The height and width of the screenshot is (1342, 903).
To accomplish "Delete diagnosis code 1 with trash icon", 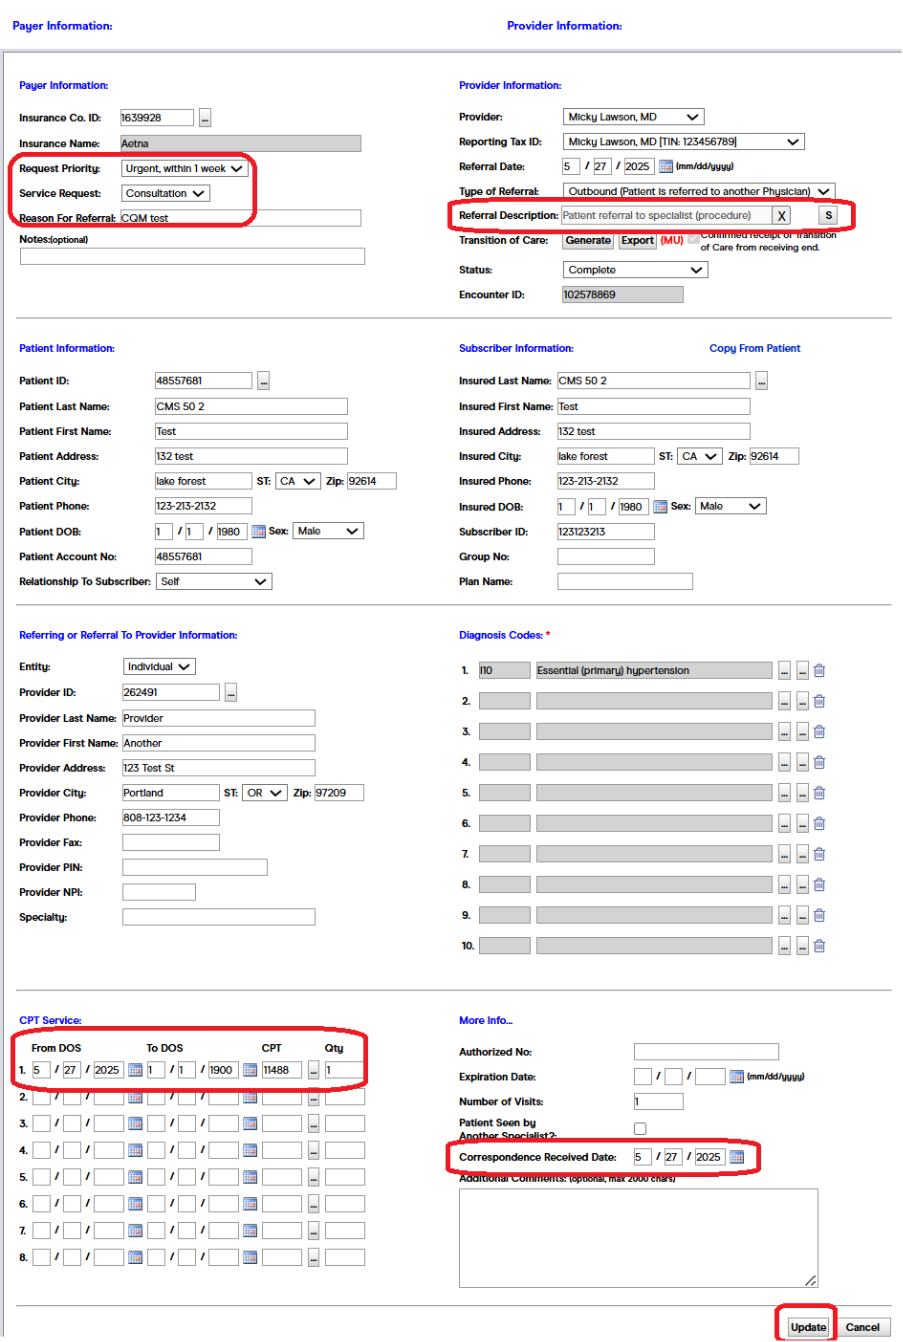I will (x=819, y=670).
